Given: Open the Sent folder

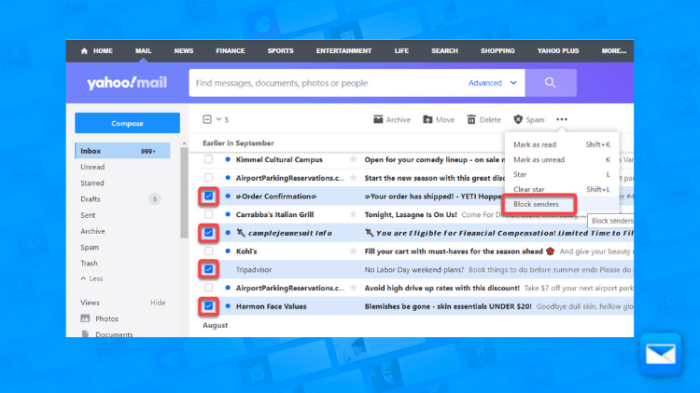Looking at the screenshot, I should (x=88, y=215).
